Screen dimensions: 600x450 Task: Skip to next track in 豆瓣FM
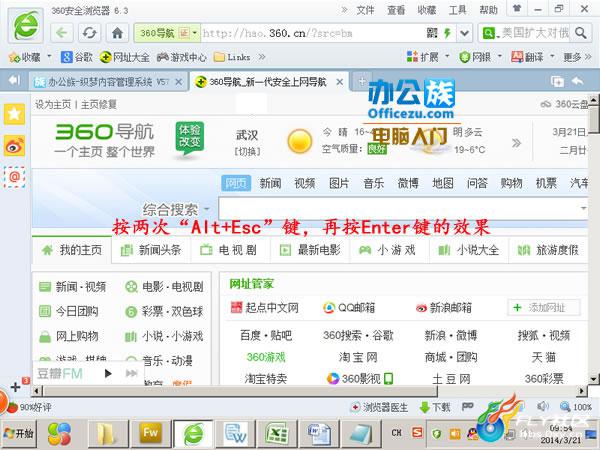pos(131,373)
